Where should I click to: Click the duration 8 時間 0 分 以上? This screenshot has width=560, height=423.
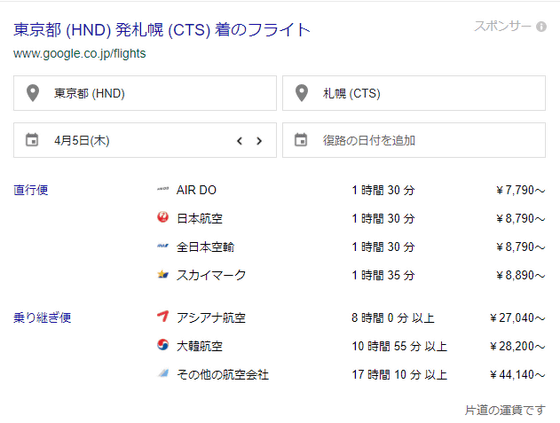[393, 318]
